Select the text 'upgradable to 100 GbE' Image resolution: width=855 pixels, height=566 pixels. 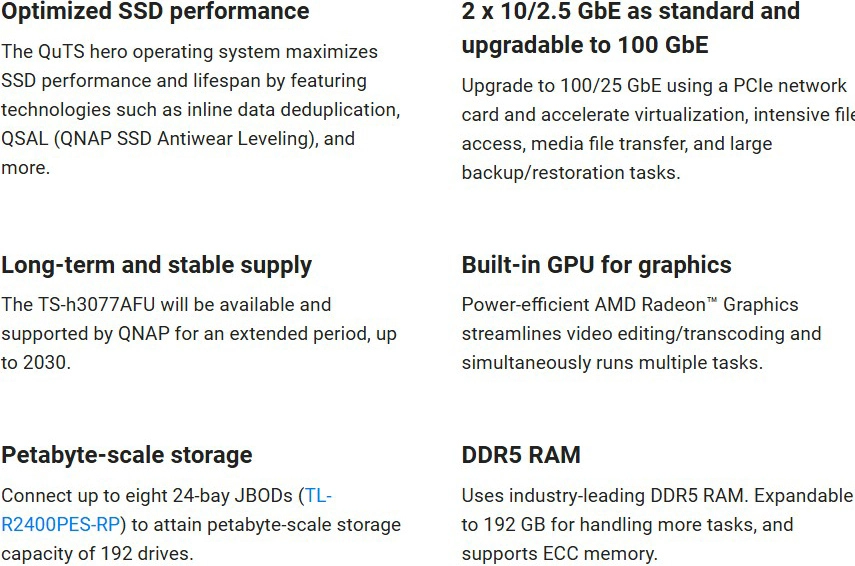[x=585, y=45]
